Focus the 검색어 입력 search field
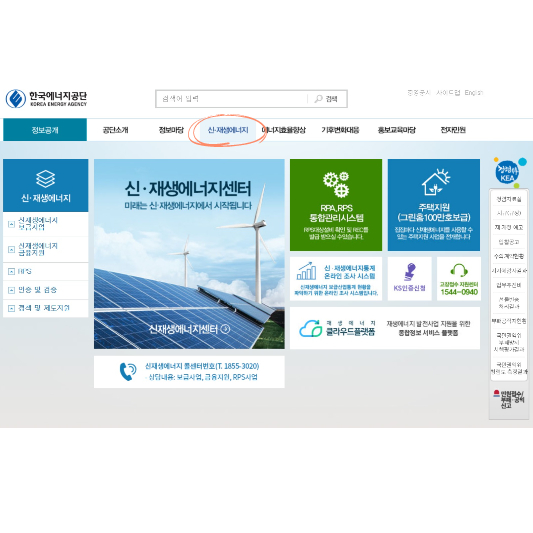 click(232, 99)
